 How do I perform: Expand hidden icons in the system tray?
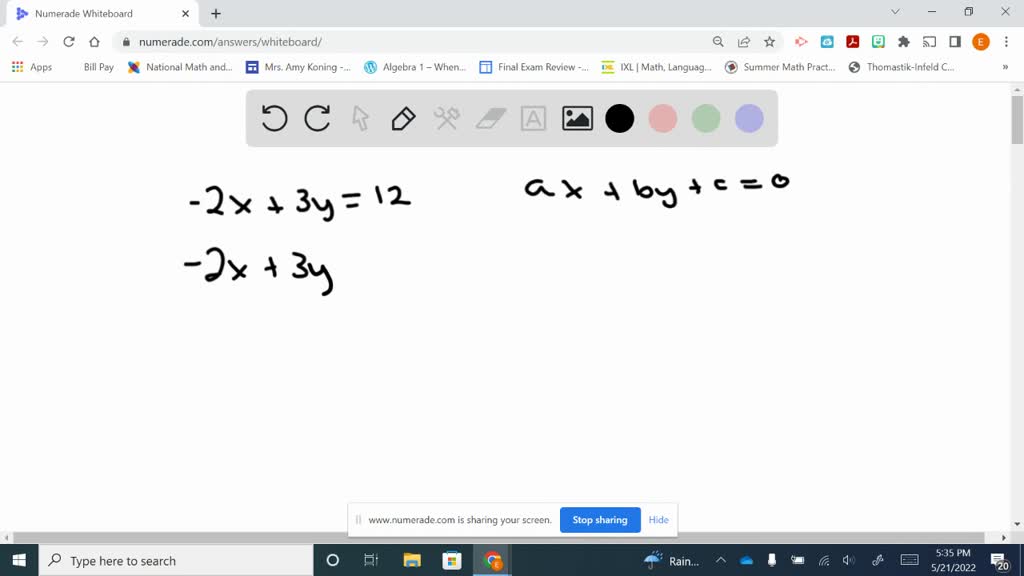[x=720, y=560]
